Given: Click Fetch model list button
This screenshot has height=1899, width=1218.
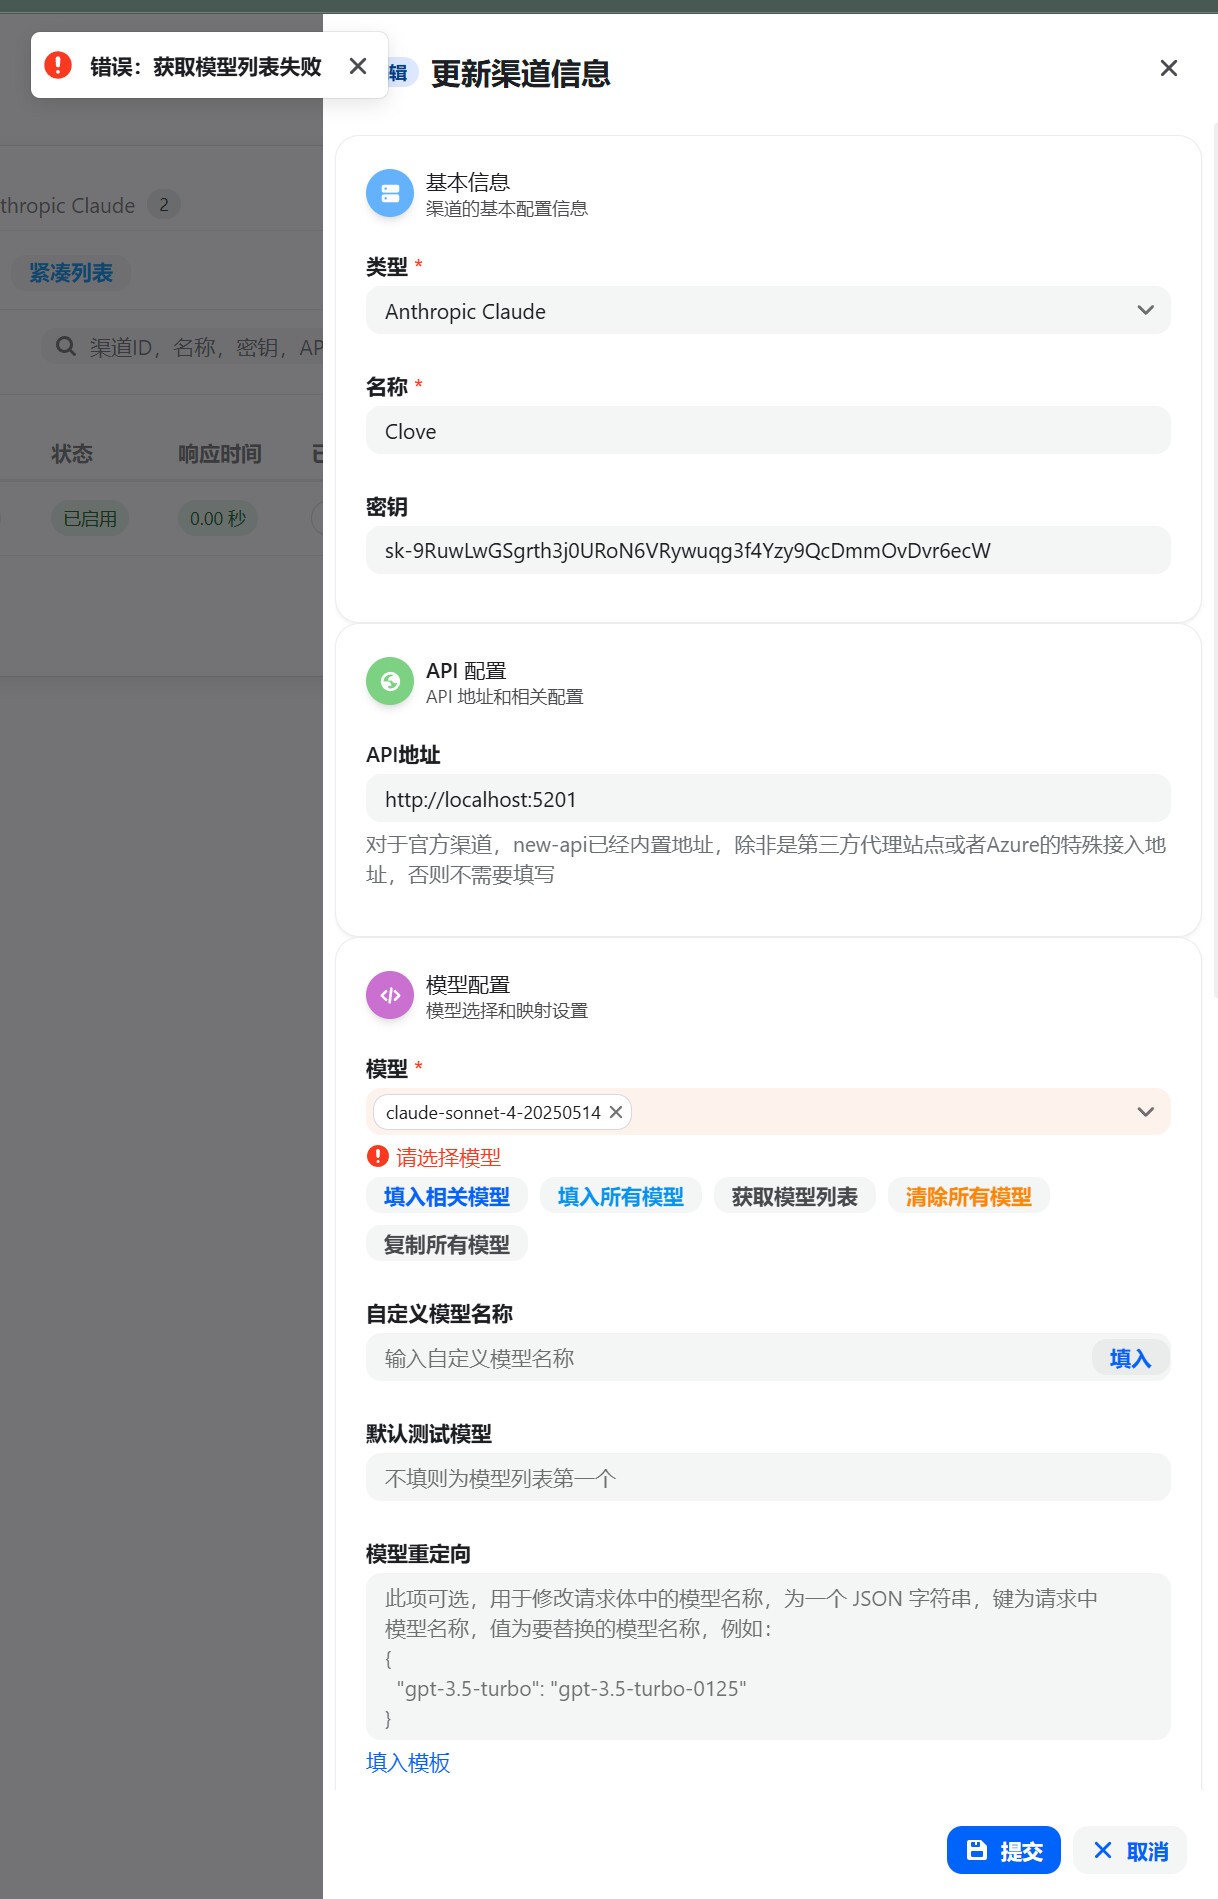Looking at the screenshot, I should (795, 1196).
